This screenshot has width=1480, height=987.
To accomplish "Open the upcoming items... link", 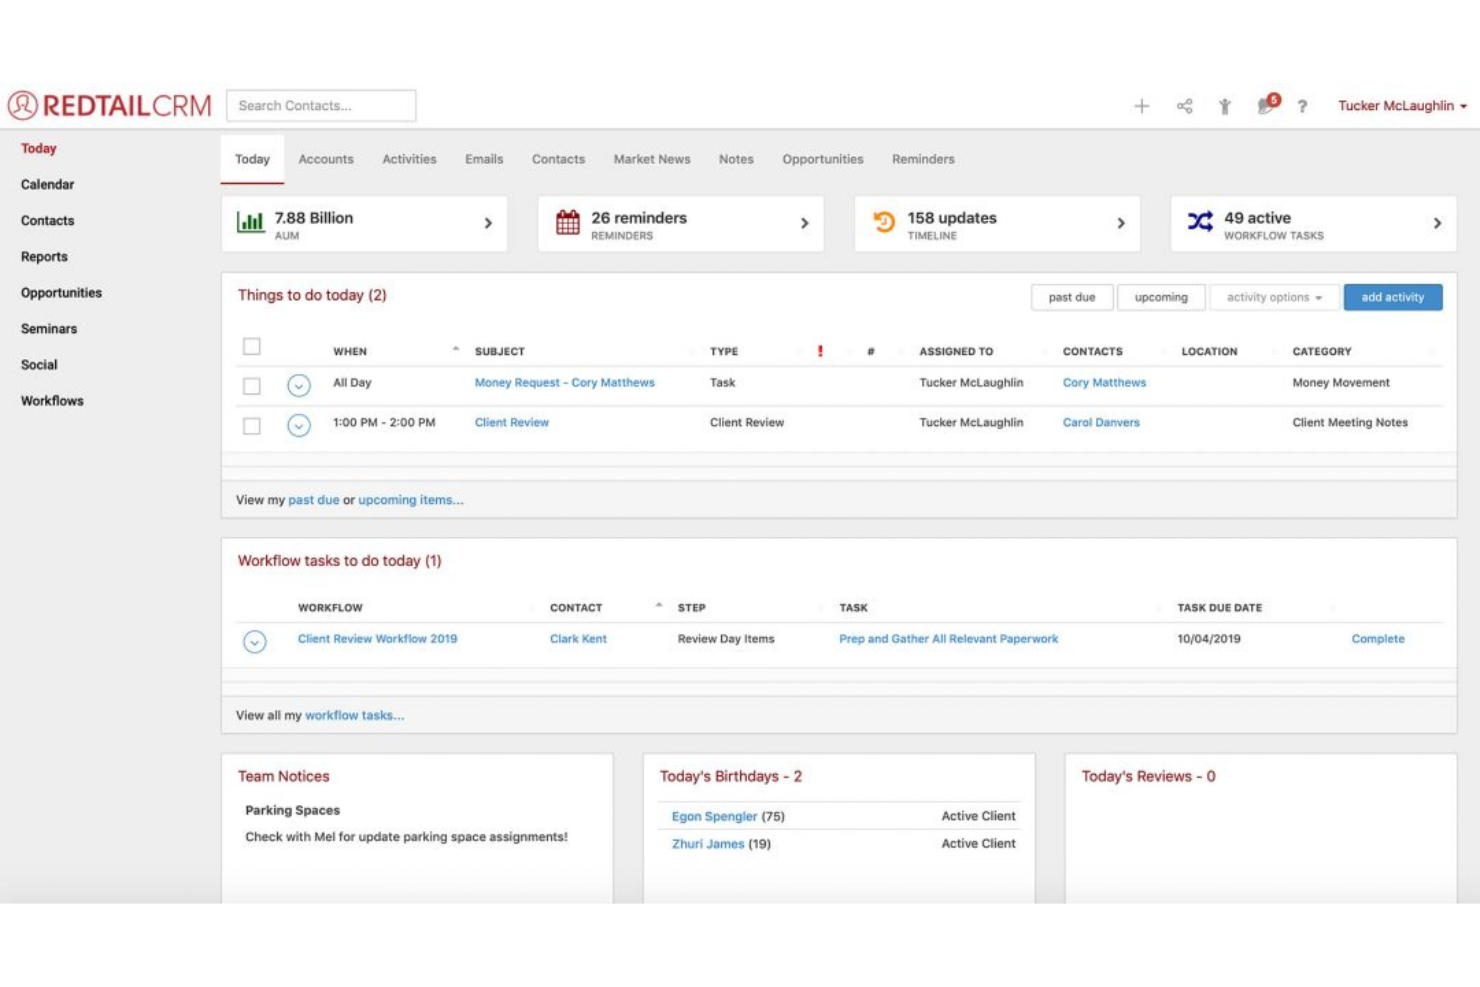I will (411, 500).
